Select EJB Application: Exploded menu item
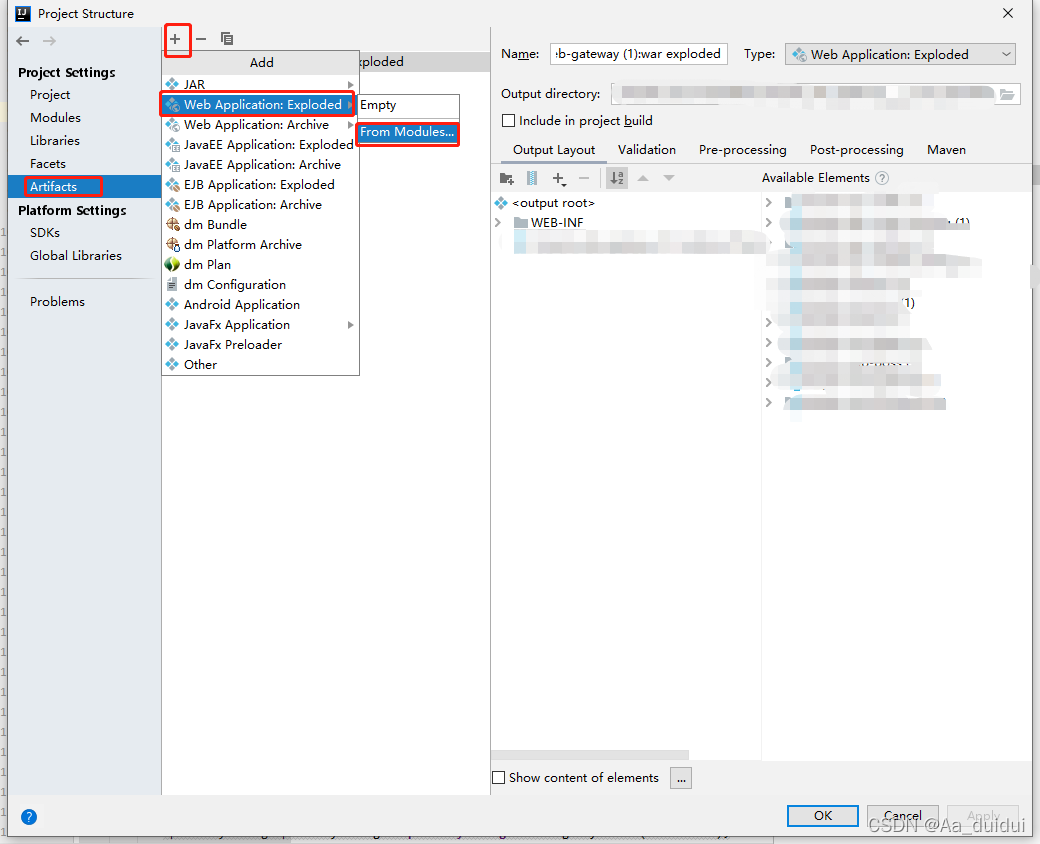 pyautogui.click(x=260, y=184)
